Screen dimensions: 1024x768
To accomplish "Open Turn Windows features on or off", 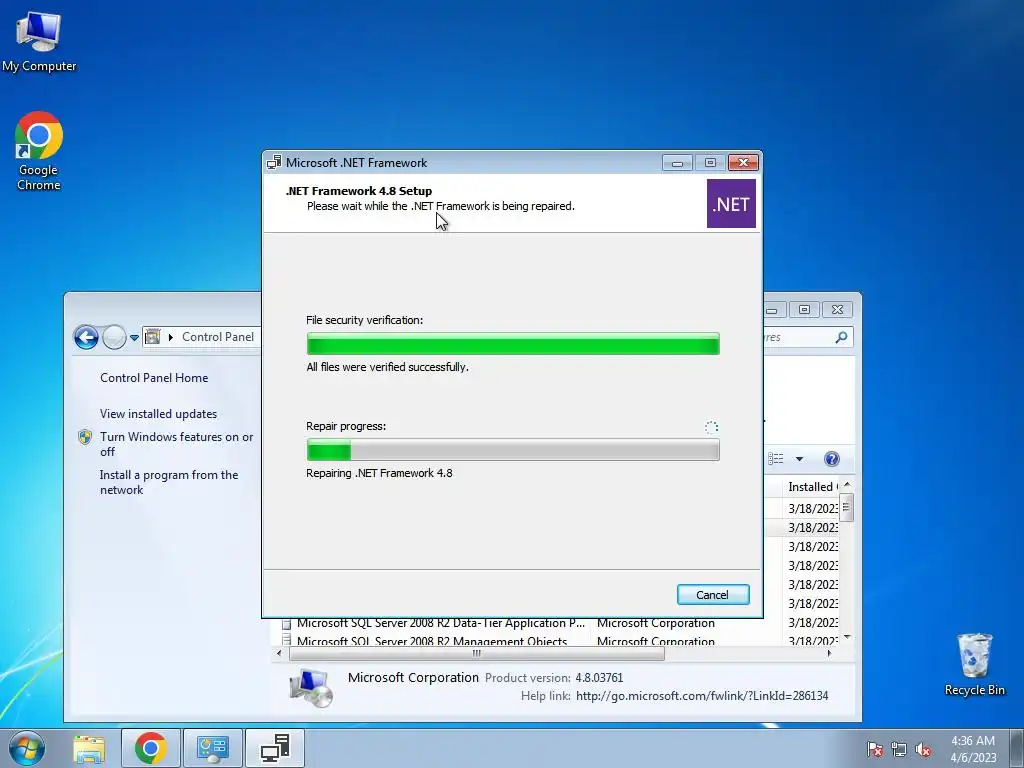I will coord(176,444).
